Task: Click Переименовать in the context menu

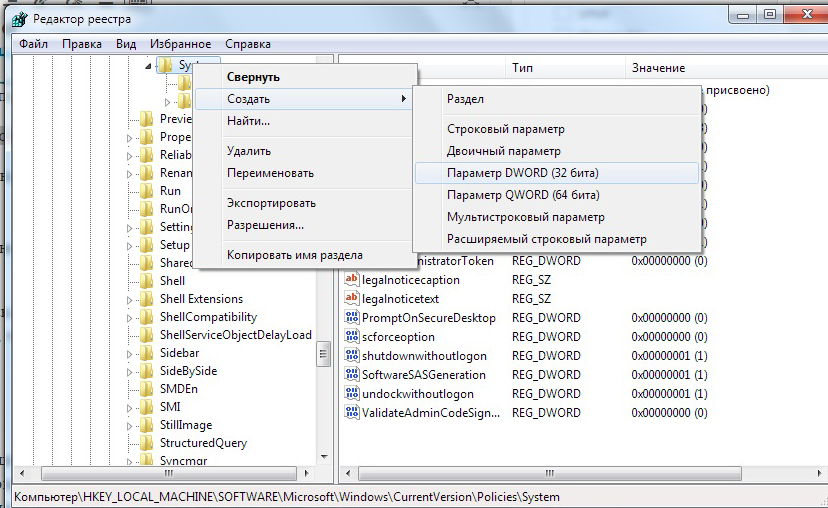Action: tap(304, 173)
